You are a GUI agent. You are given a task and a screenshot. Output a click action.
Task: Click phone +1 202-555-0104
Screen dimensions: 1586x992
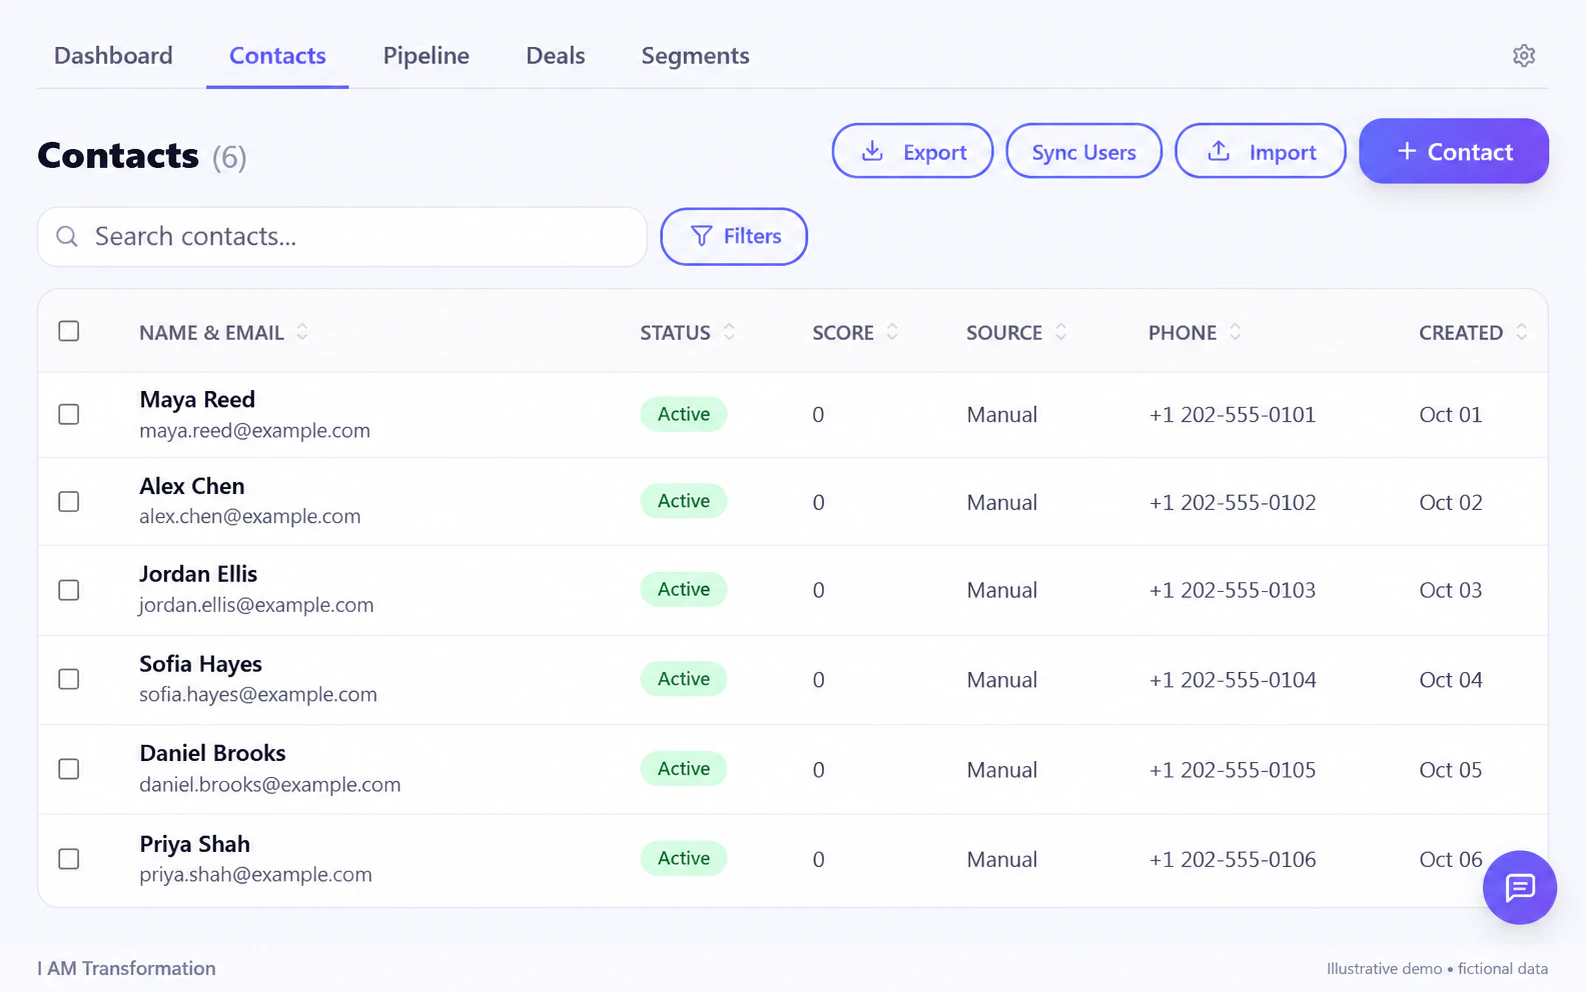click(x=1232, y=680)
